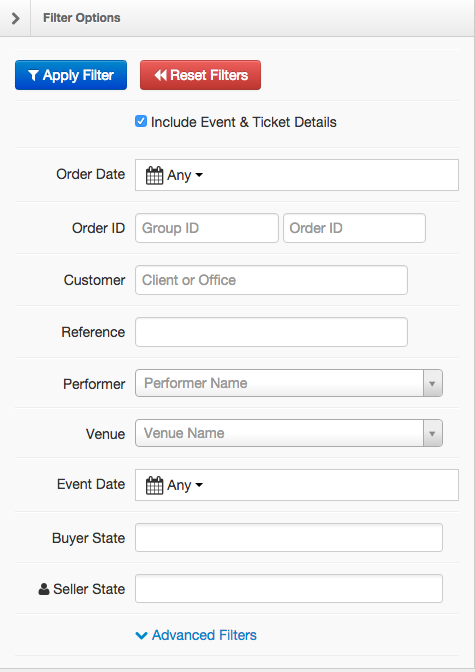Reset all filters with red button
This screenshot has height=672, width=475.
[x=200, y=75]
